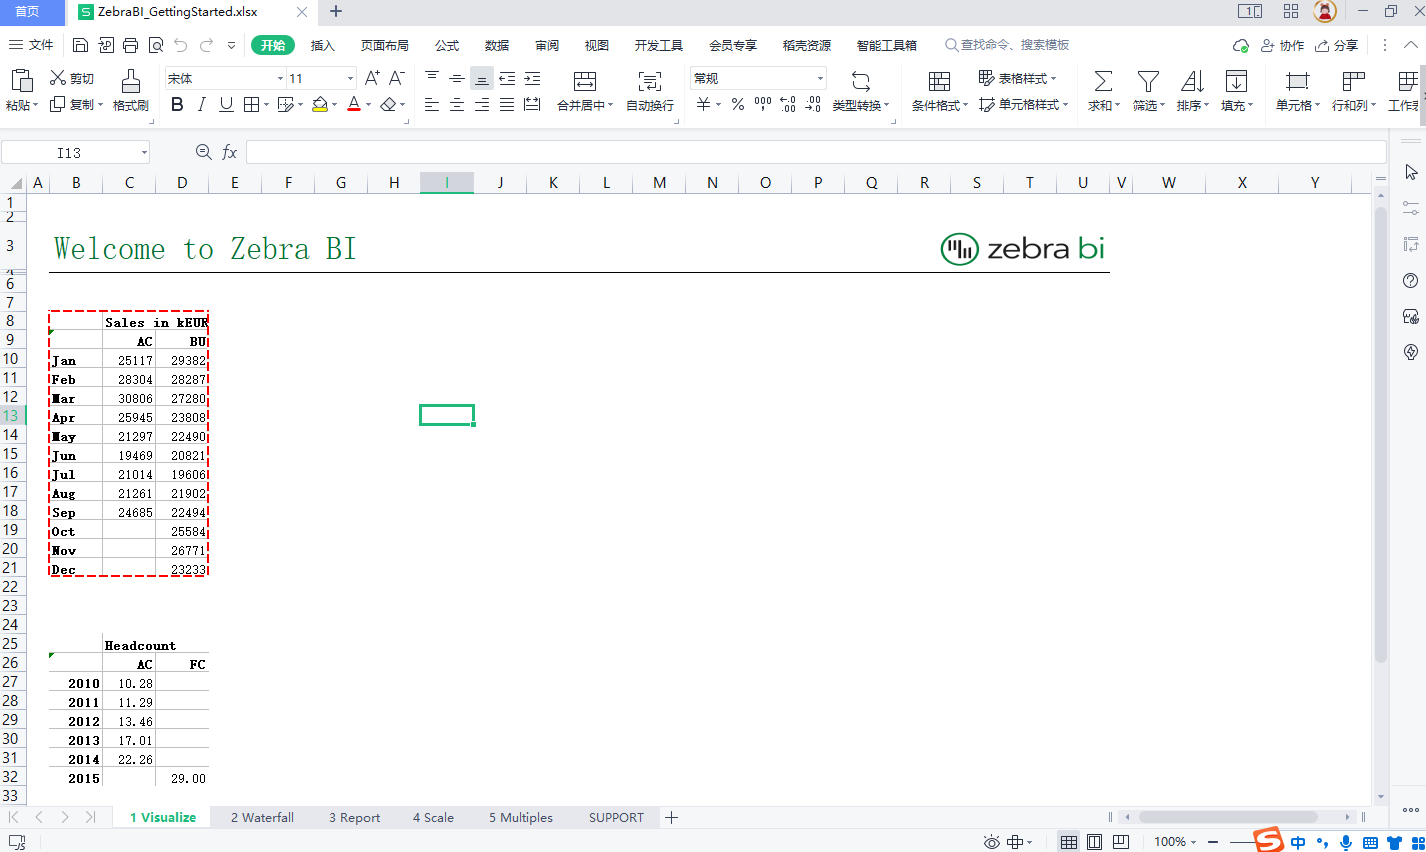The image size is (1426, 852).
Task: Open the font name dropdown (宋体)
Action: [280, 78]
